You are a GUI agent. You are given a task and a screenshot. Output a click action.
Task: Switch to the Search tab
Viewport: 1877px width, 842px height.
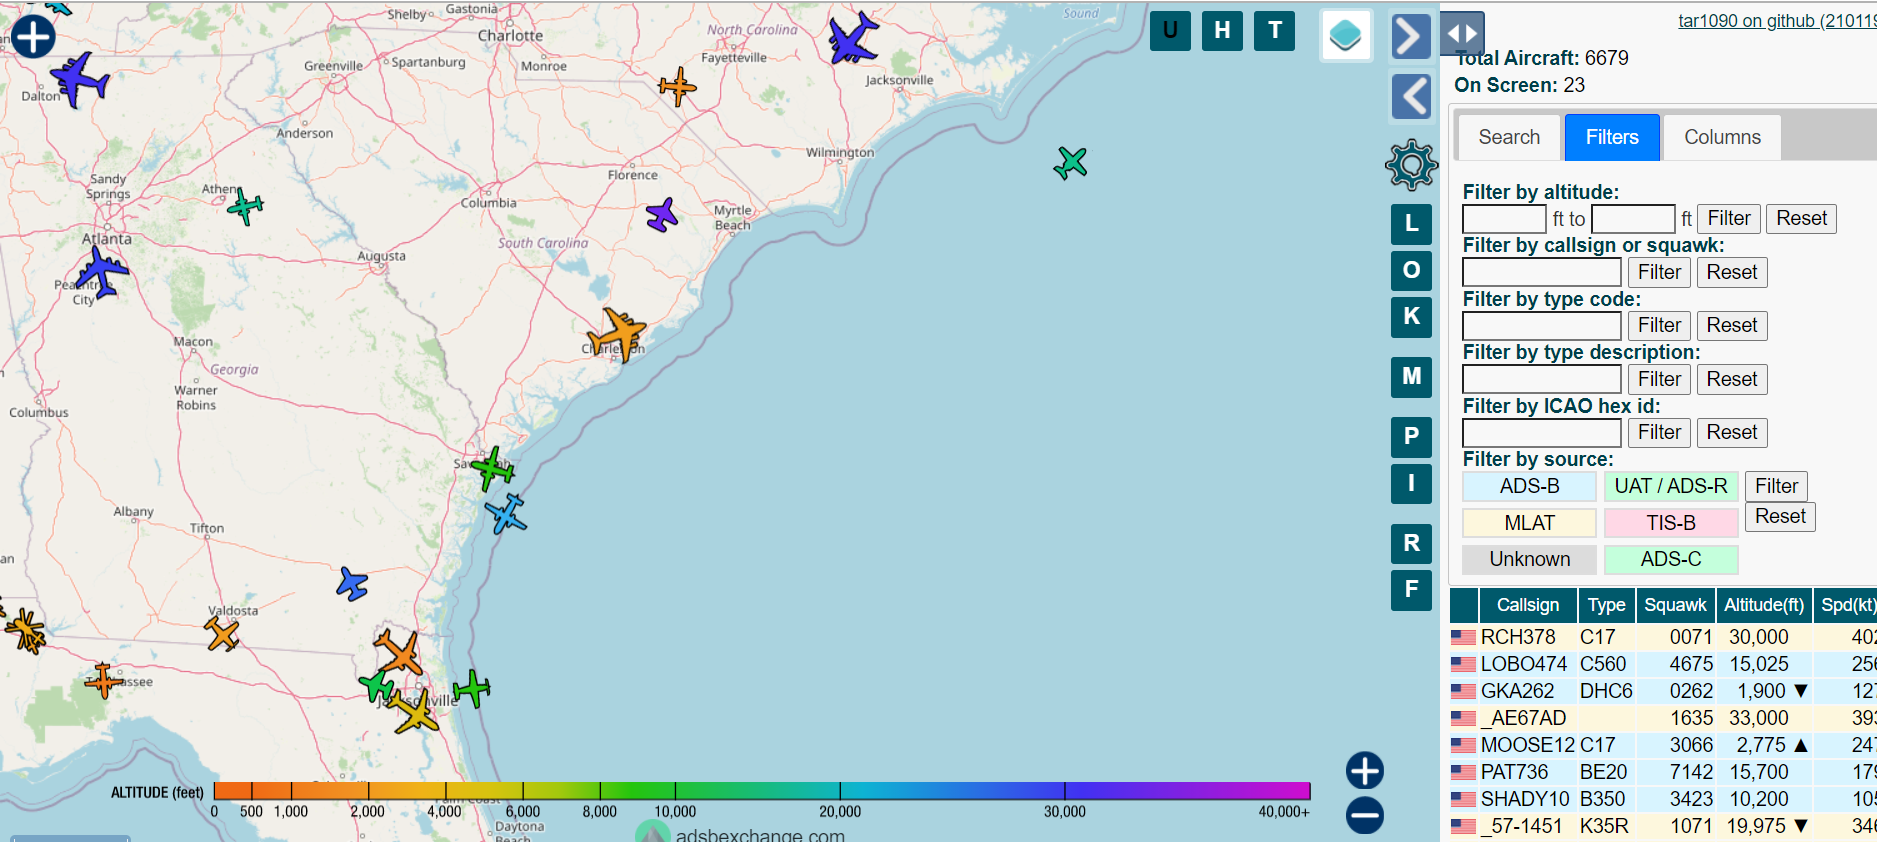click(1509, 137)
